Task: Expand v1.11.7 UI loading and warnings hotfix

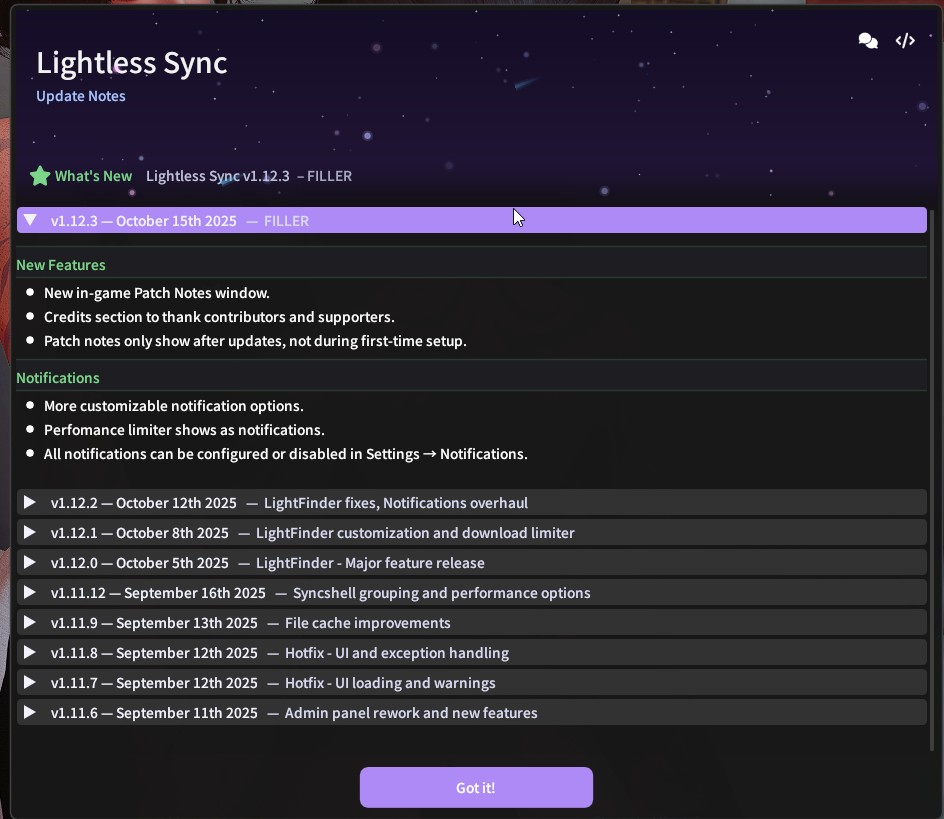Action: tap(30, 683)
